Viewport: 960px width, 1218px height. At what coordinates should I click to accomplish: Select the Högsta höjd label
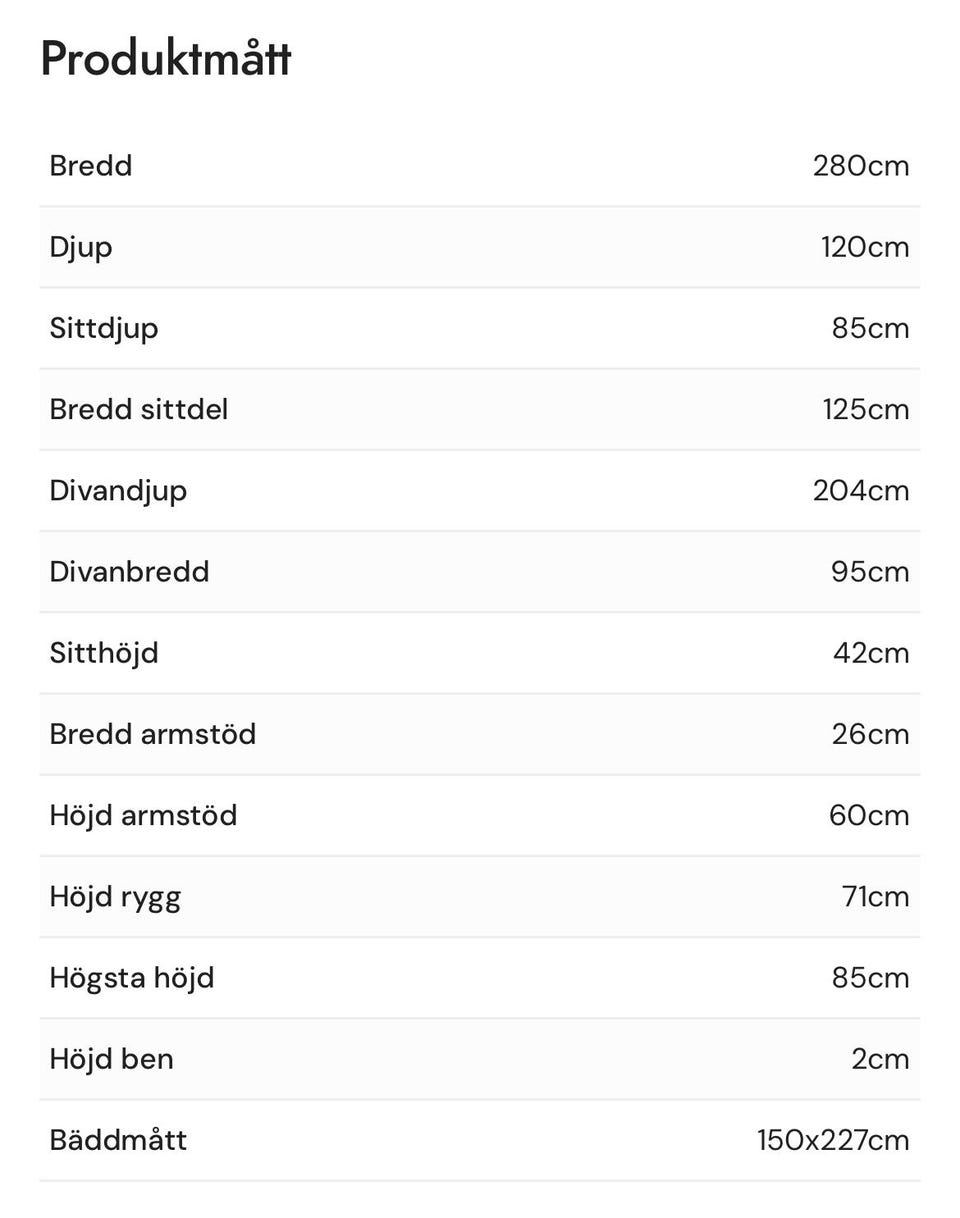click(132, 978)
